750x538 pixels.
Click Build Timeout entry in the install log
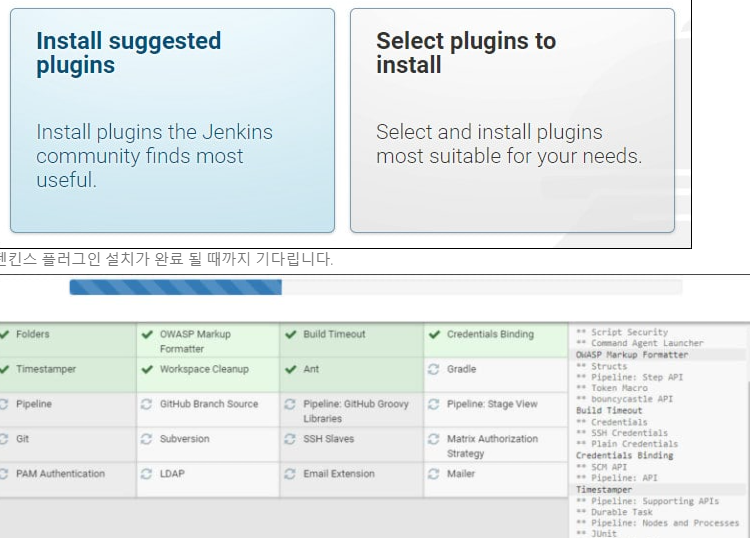point(609,411)
